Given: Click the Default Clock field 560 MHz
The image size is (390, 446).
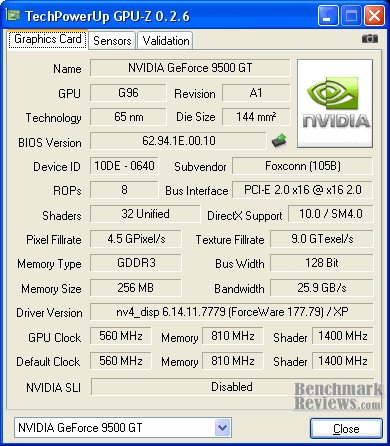Looking at the screenshot, I should pyautogui.click(x=121, y=361).
